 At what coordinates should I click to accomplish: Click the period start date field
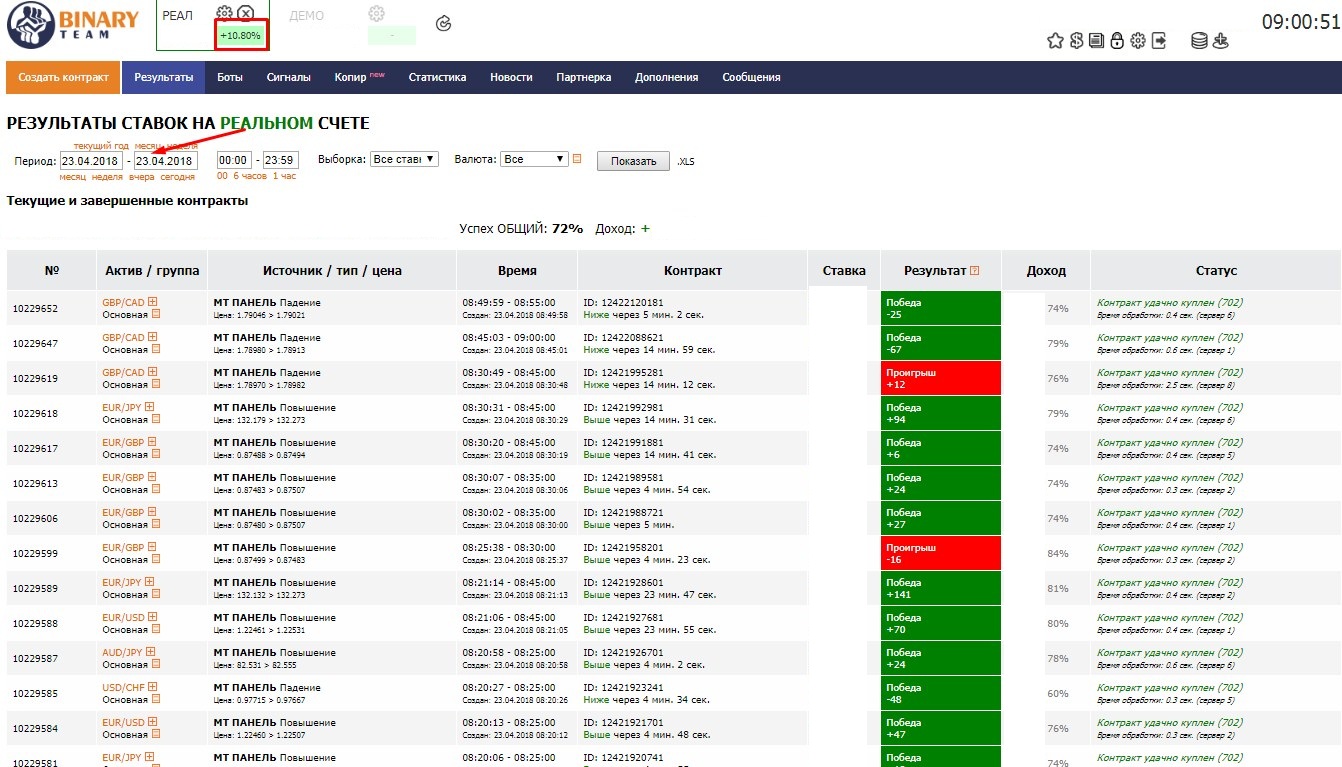[x=91, y=160]
